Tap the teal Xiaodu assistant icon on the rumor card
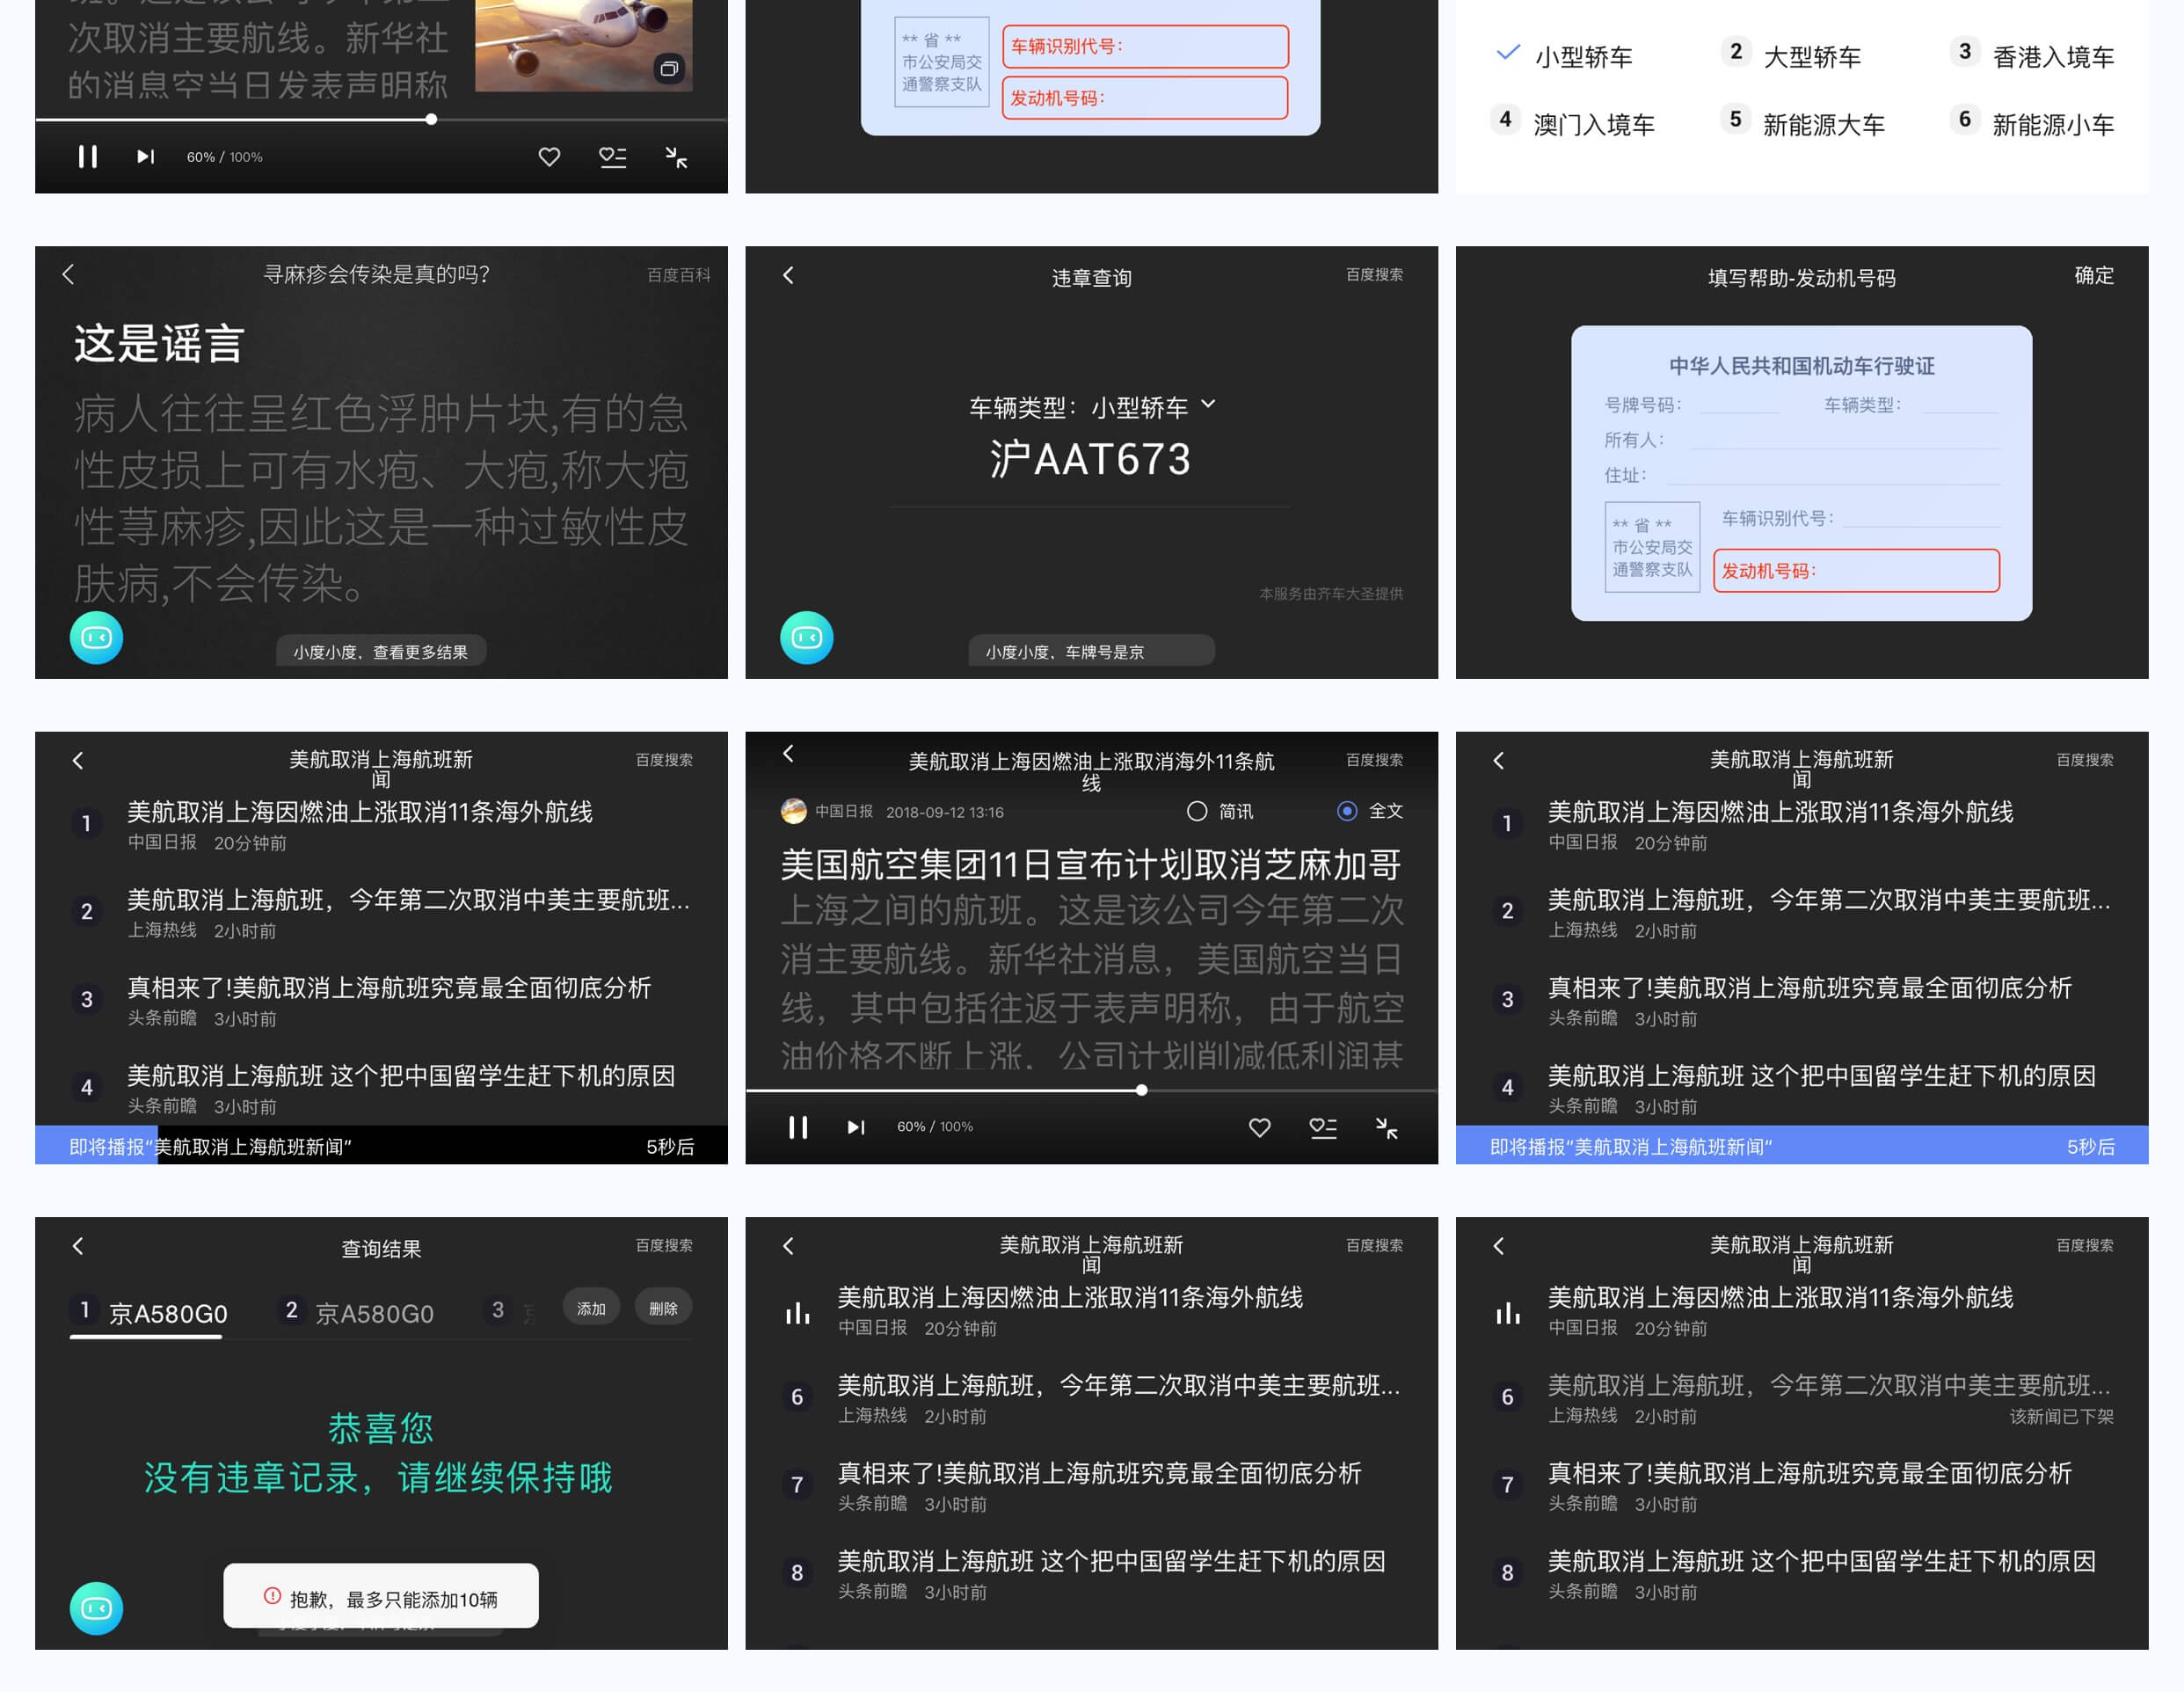The height and width of the screenshot is (1692, 2184). 96,637
